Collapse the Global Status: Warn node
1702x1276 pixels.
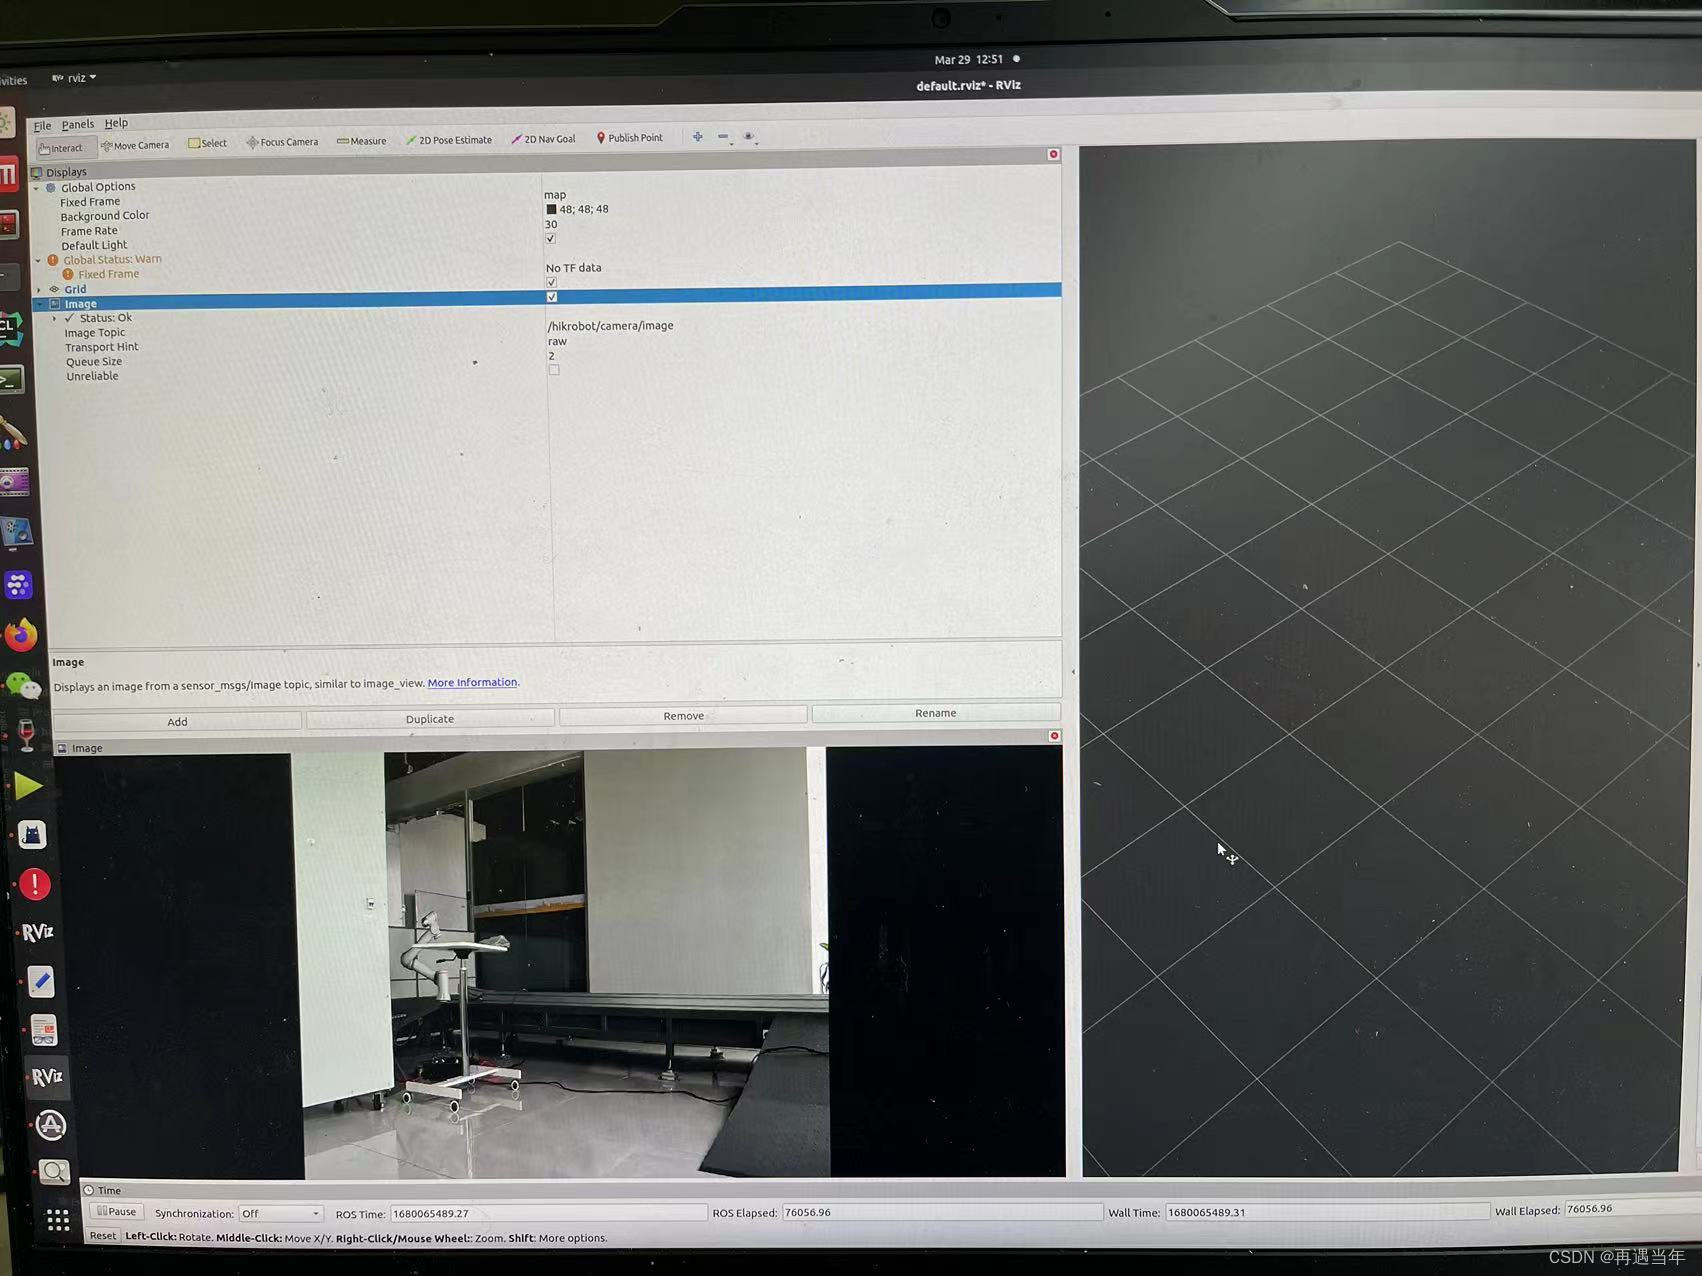click(38, 261)
